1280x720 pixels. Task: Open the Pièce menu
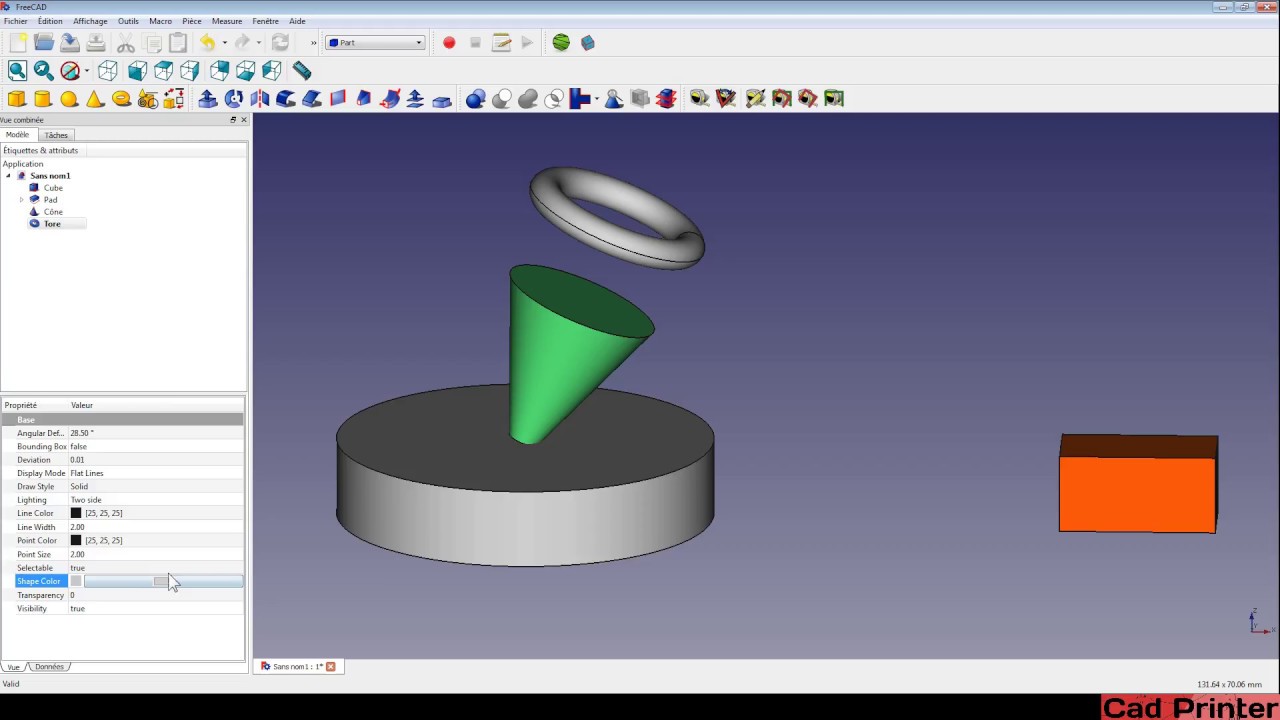(x=192, y=21)
